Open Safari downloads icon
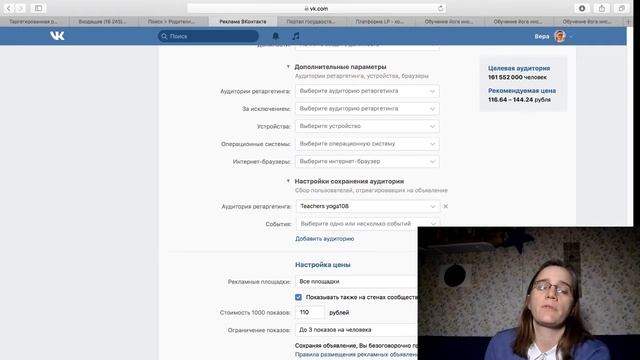640x360 pixels. 582,8
